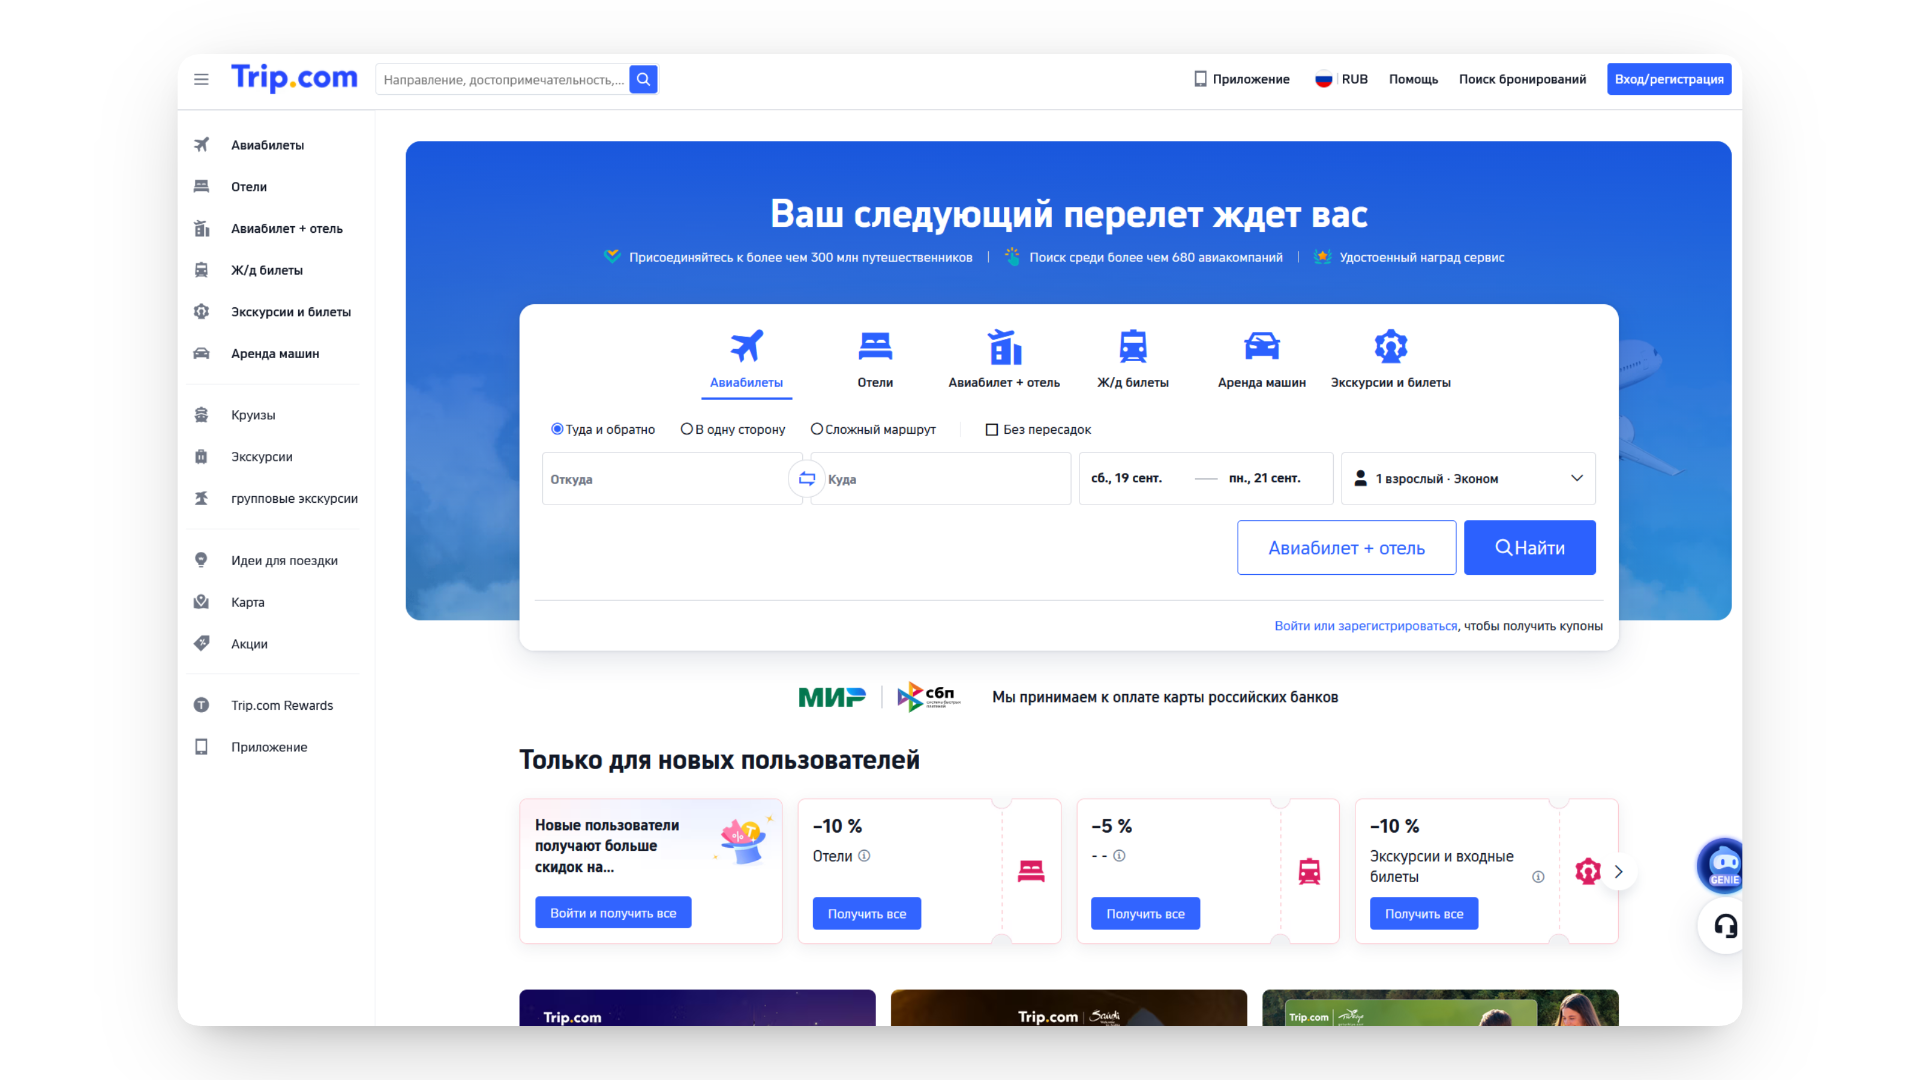Open the RUB currency selector
This screenshot has height=1080, width=1920.
click(1341, 79)
